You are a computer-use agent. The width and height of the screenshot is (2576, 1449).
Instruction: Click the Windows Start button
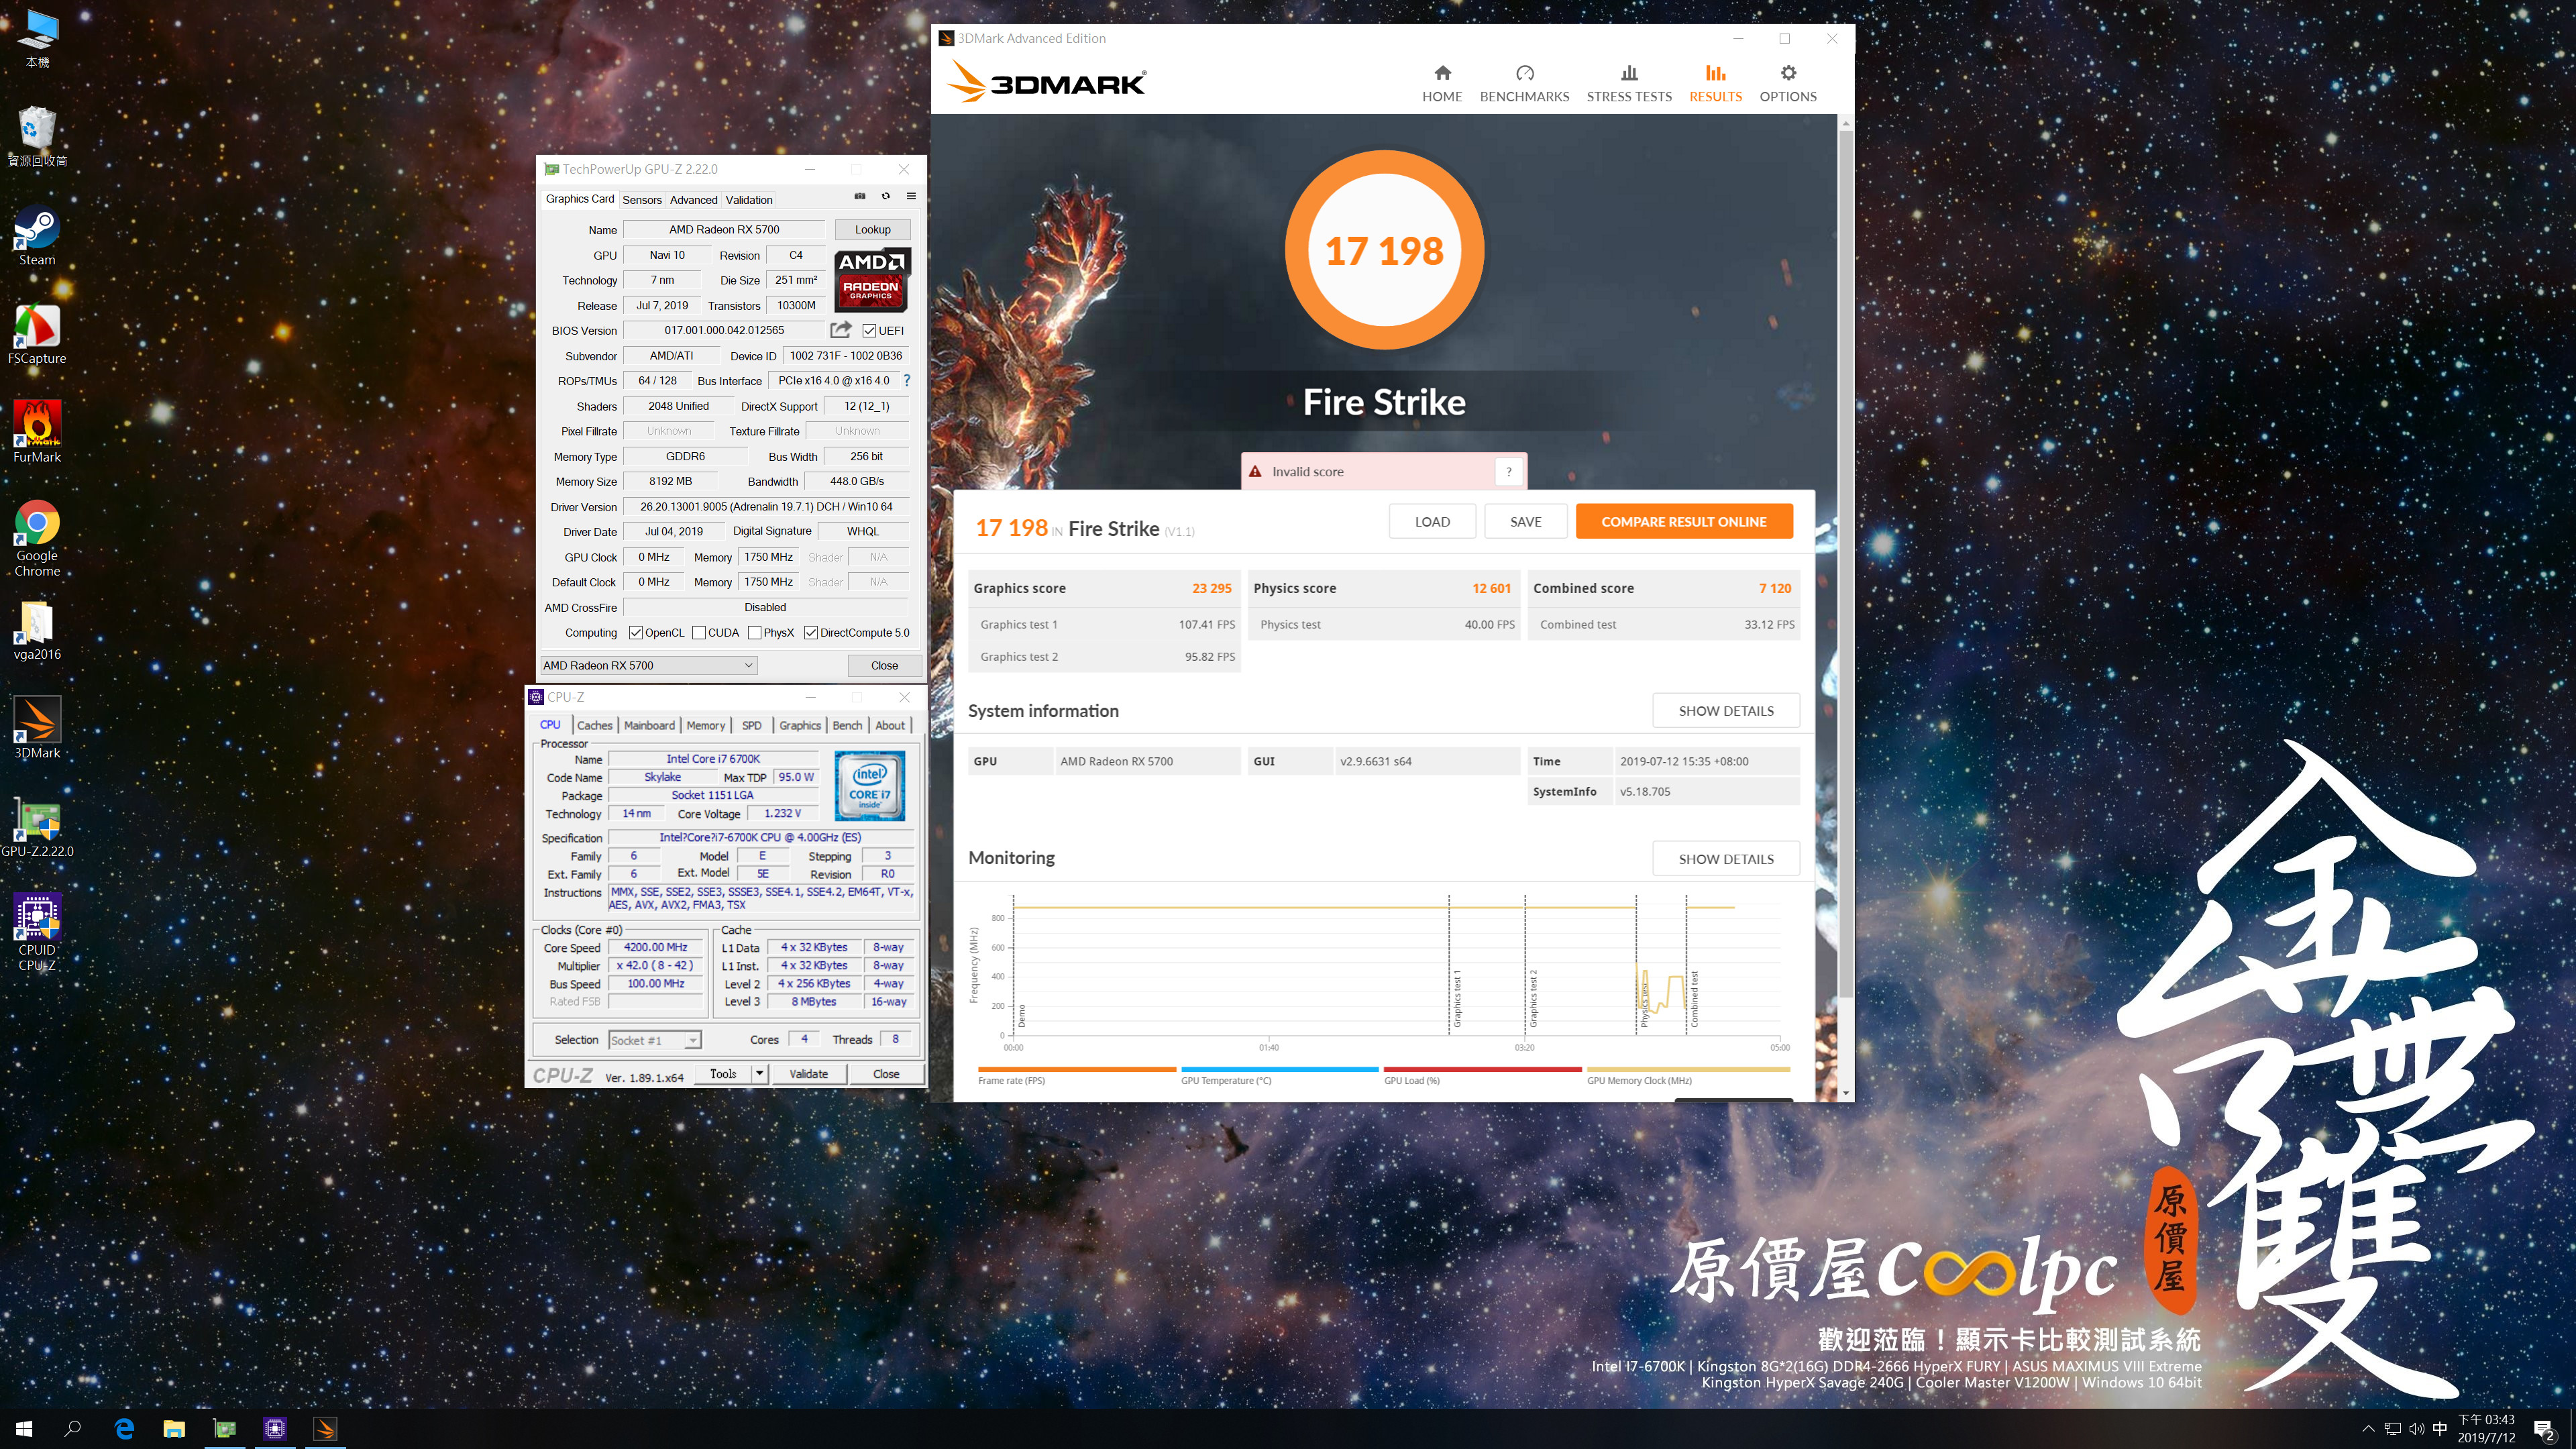pyautogui.click(x=24, y=1429)
